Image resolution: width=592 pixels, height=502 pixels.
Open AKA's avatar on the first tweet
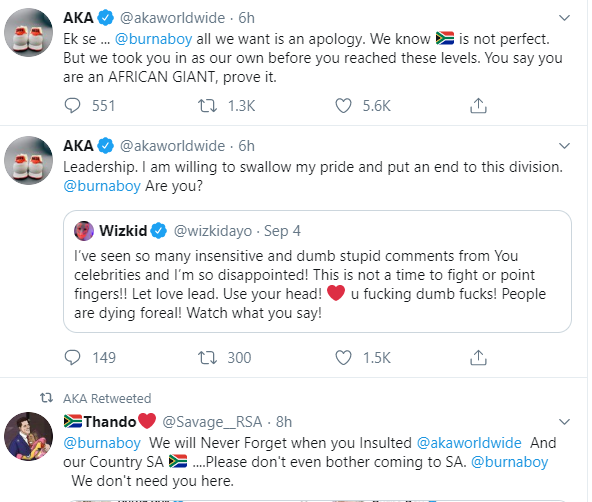point(28,32)
